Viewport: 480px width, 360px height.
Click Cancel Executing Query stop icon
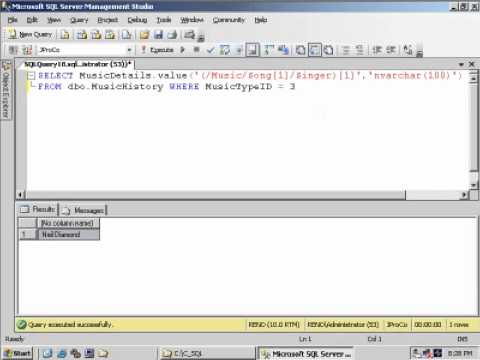pos(197,50)
